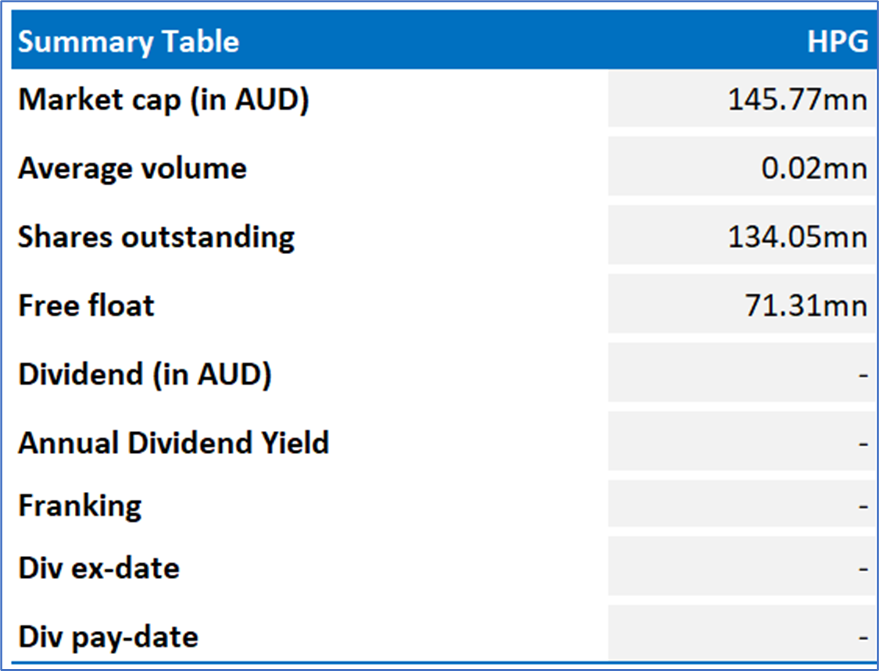
Task: Select the Div pay-date value cell
Action: 742,634
